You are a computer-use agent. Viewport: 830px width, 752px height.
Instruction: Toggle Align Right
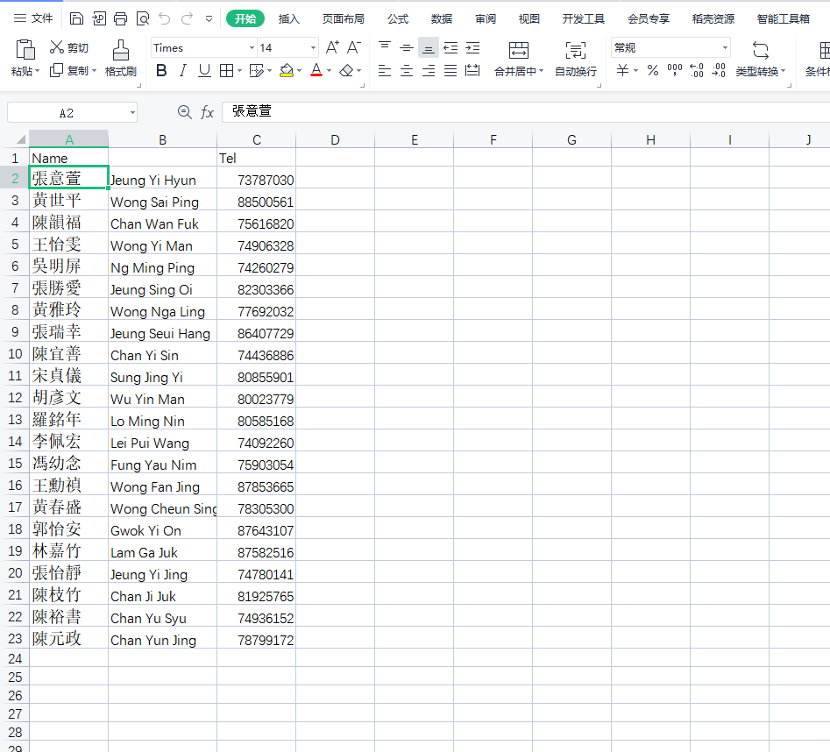coord(428,70)
